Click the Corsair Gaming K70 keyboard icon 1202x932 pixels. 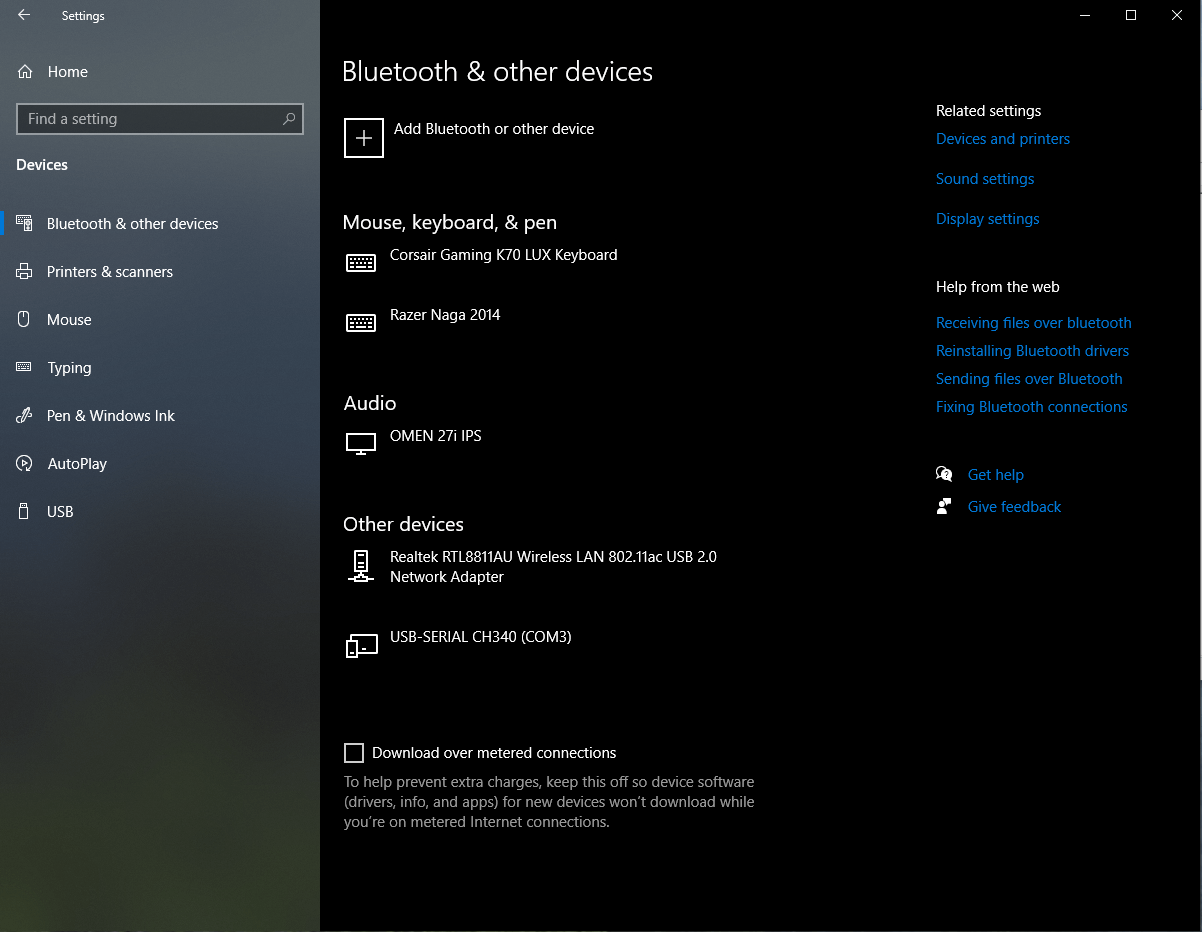pos(361,262)
